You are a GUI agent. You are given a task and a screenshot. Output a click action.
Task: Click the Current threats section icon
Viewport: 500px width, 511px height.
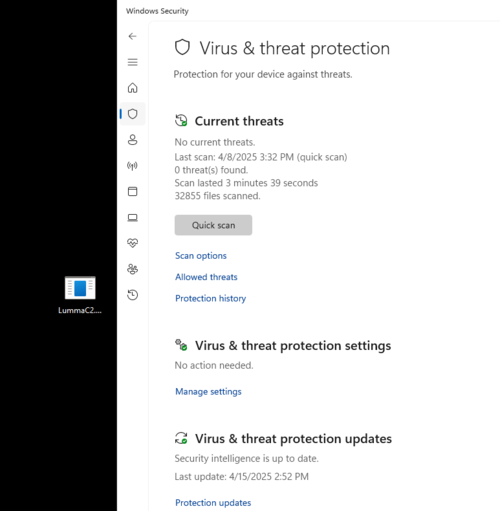[x=181, y=120]
